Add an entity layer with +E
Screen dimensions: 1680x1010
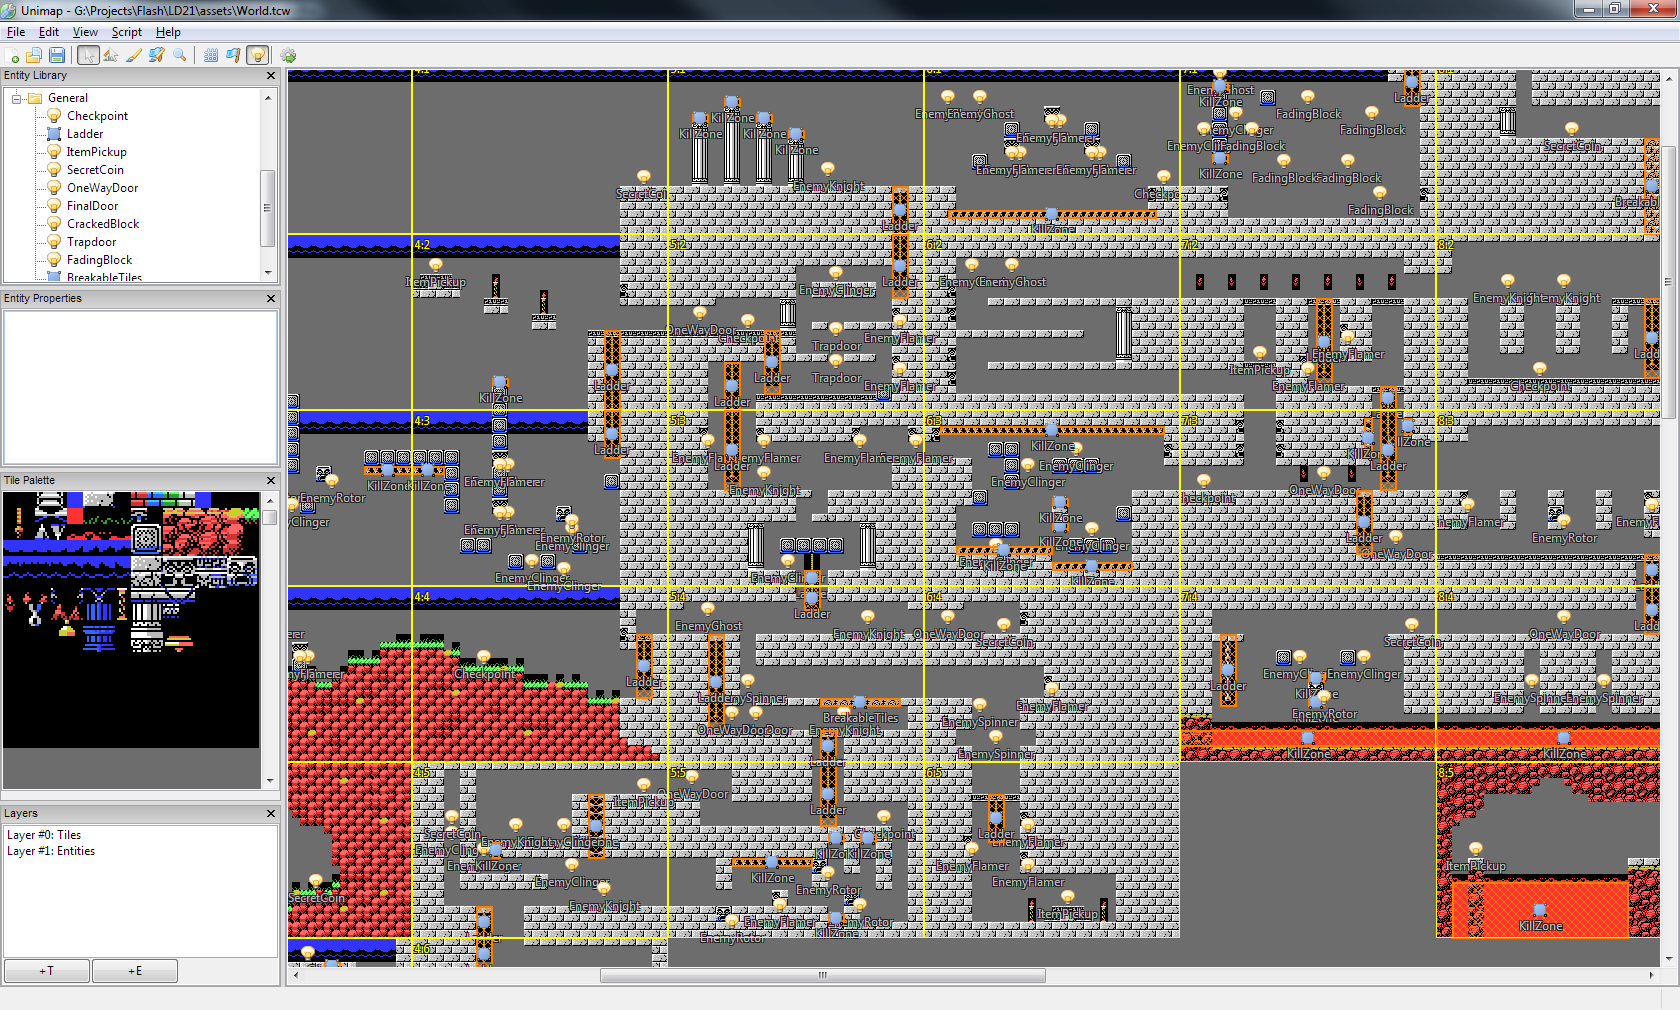coord(135,971)
